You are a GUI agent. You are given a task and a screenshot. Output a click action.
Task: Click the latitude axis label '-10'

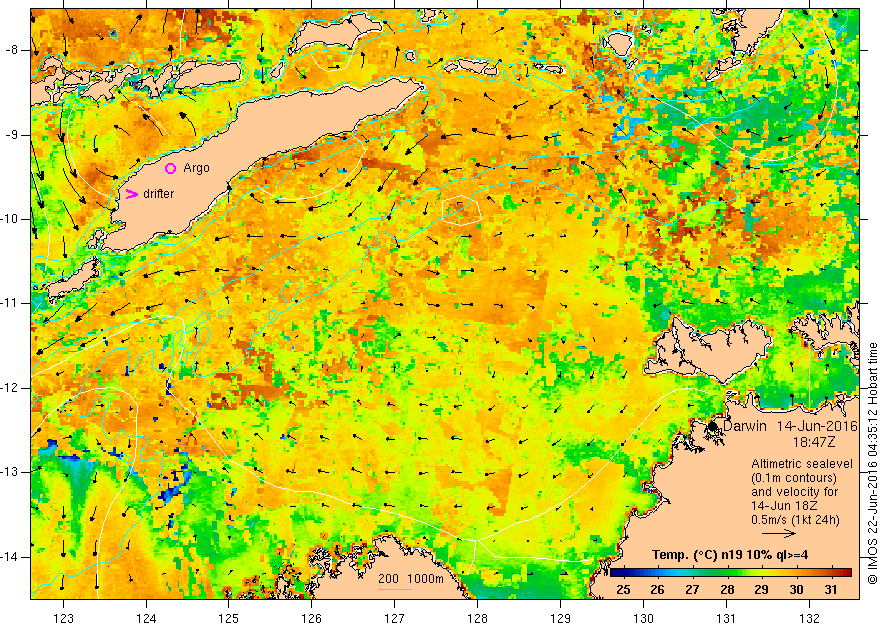point(10,219)
